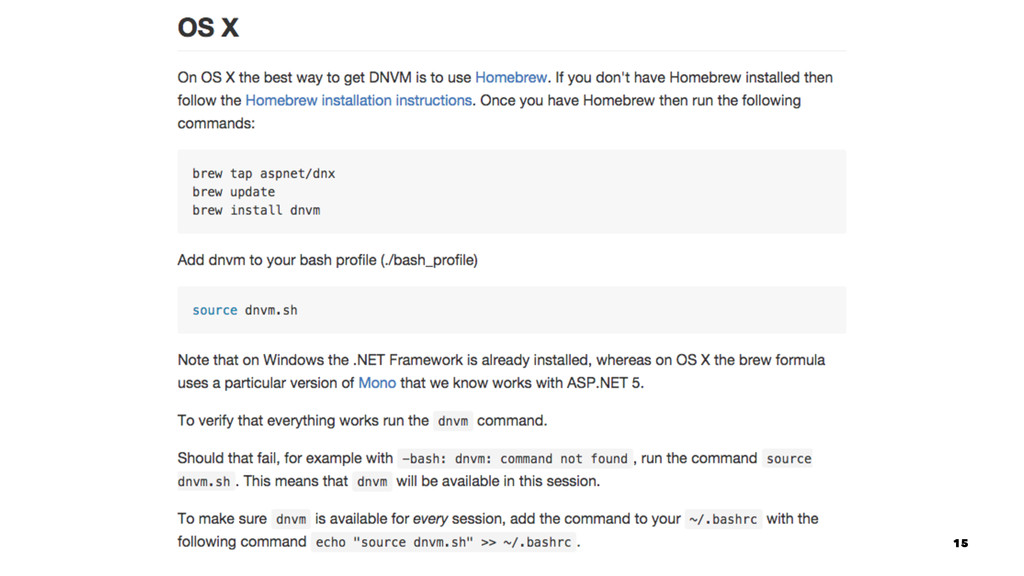Follow the Homebrew installation instructions link
Screen dimensions: 1024x576
pyautogui.click(x=358, y=100)
